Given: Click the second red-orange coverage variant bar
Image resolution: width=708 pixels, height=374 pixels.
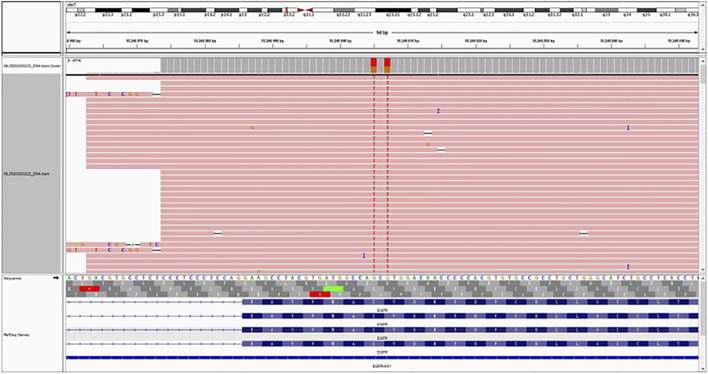Looking at the screenshot, I should [387, 65].
